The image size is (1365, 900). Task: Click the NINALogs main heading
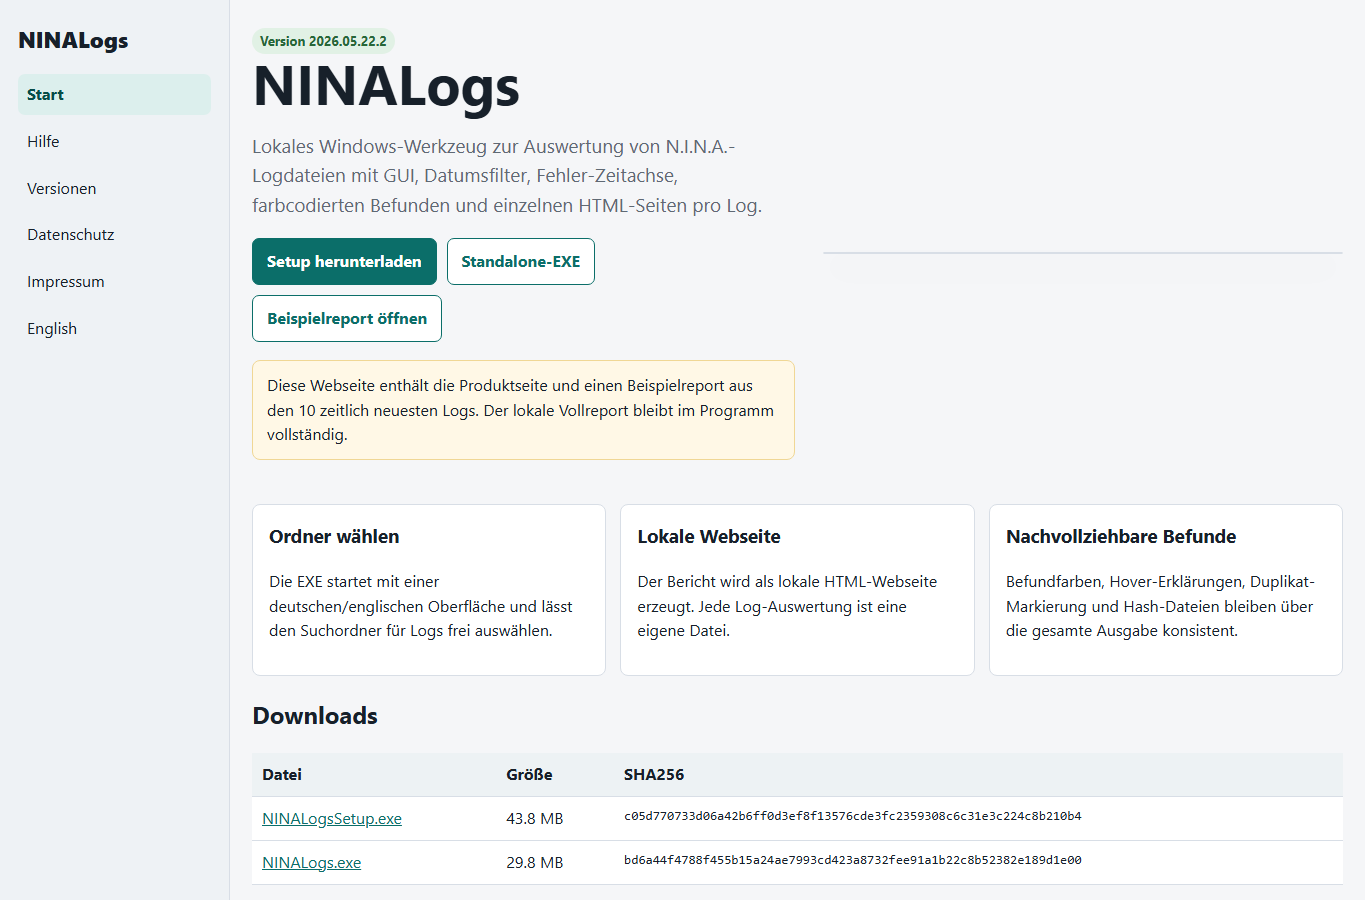pyautogui.click(x=386, y=86)
